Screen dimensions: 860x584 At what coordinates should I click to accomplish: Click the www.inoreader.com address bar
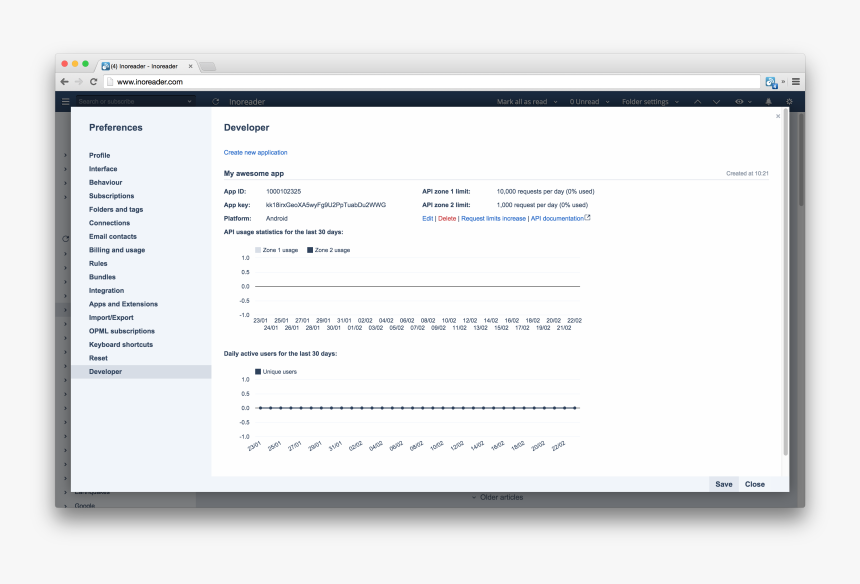click(432, 82)
